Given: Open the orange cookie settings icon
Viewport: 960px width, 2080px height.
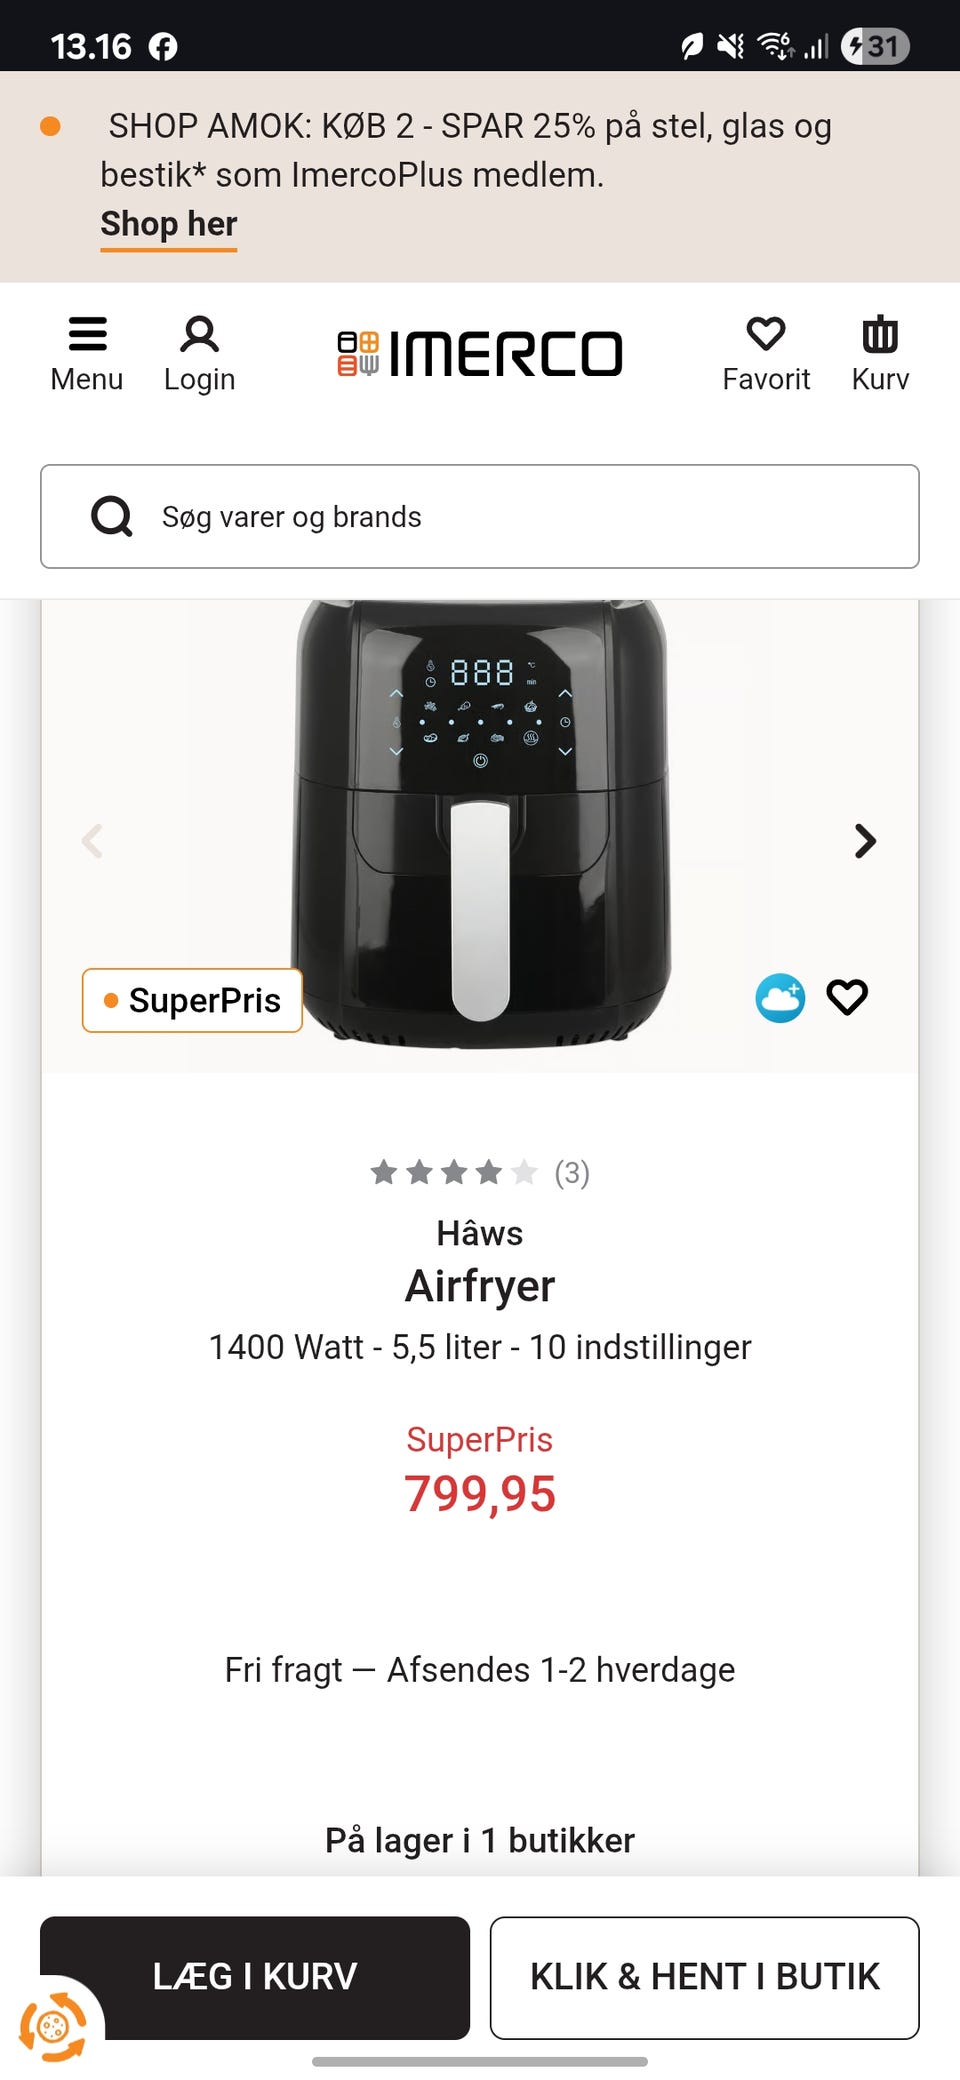Looking at the screenshot, I should tap(52, 2028).
